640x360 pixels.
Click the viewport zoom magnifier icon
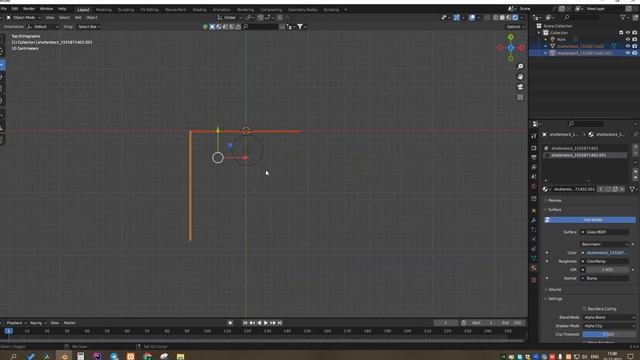520,67
